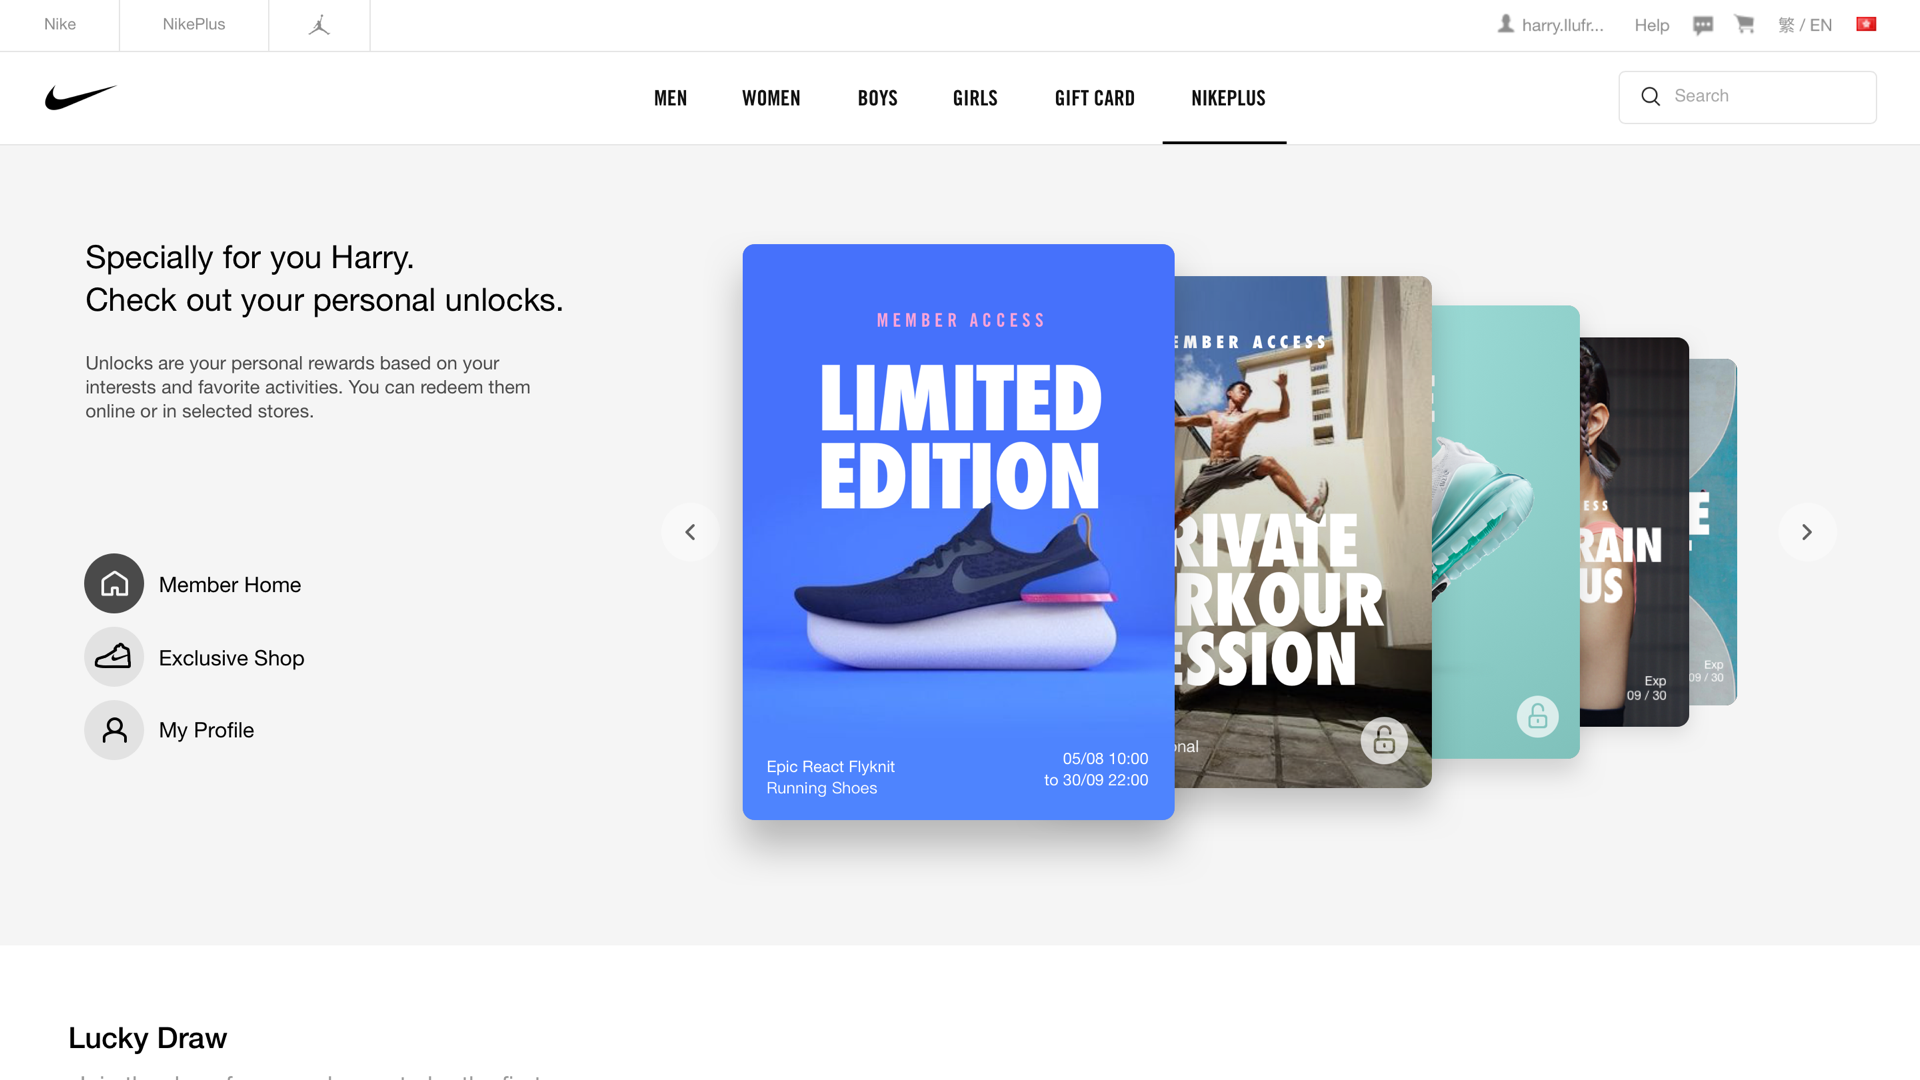Open Member Home link text
Image resolution: width=1920 pixels, height=1080 pixels.
[230, 584]
